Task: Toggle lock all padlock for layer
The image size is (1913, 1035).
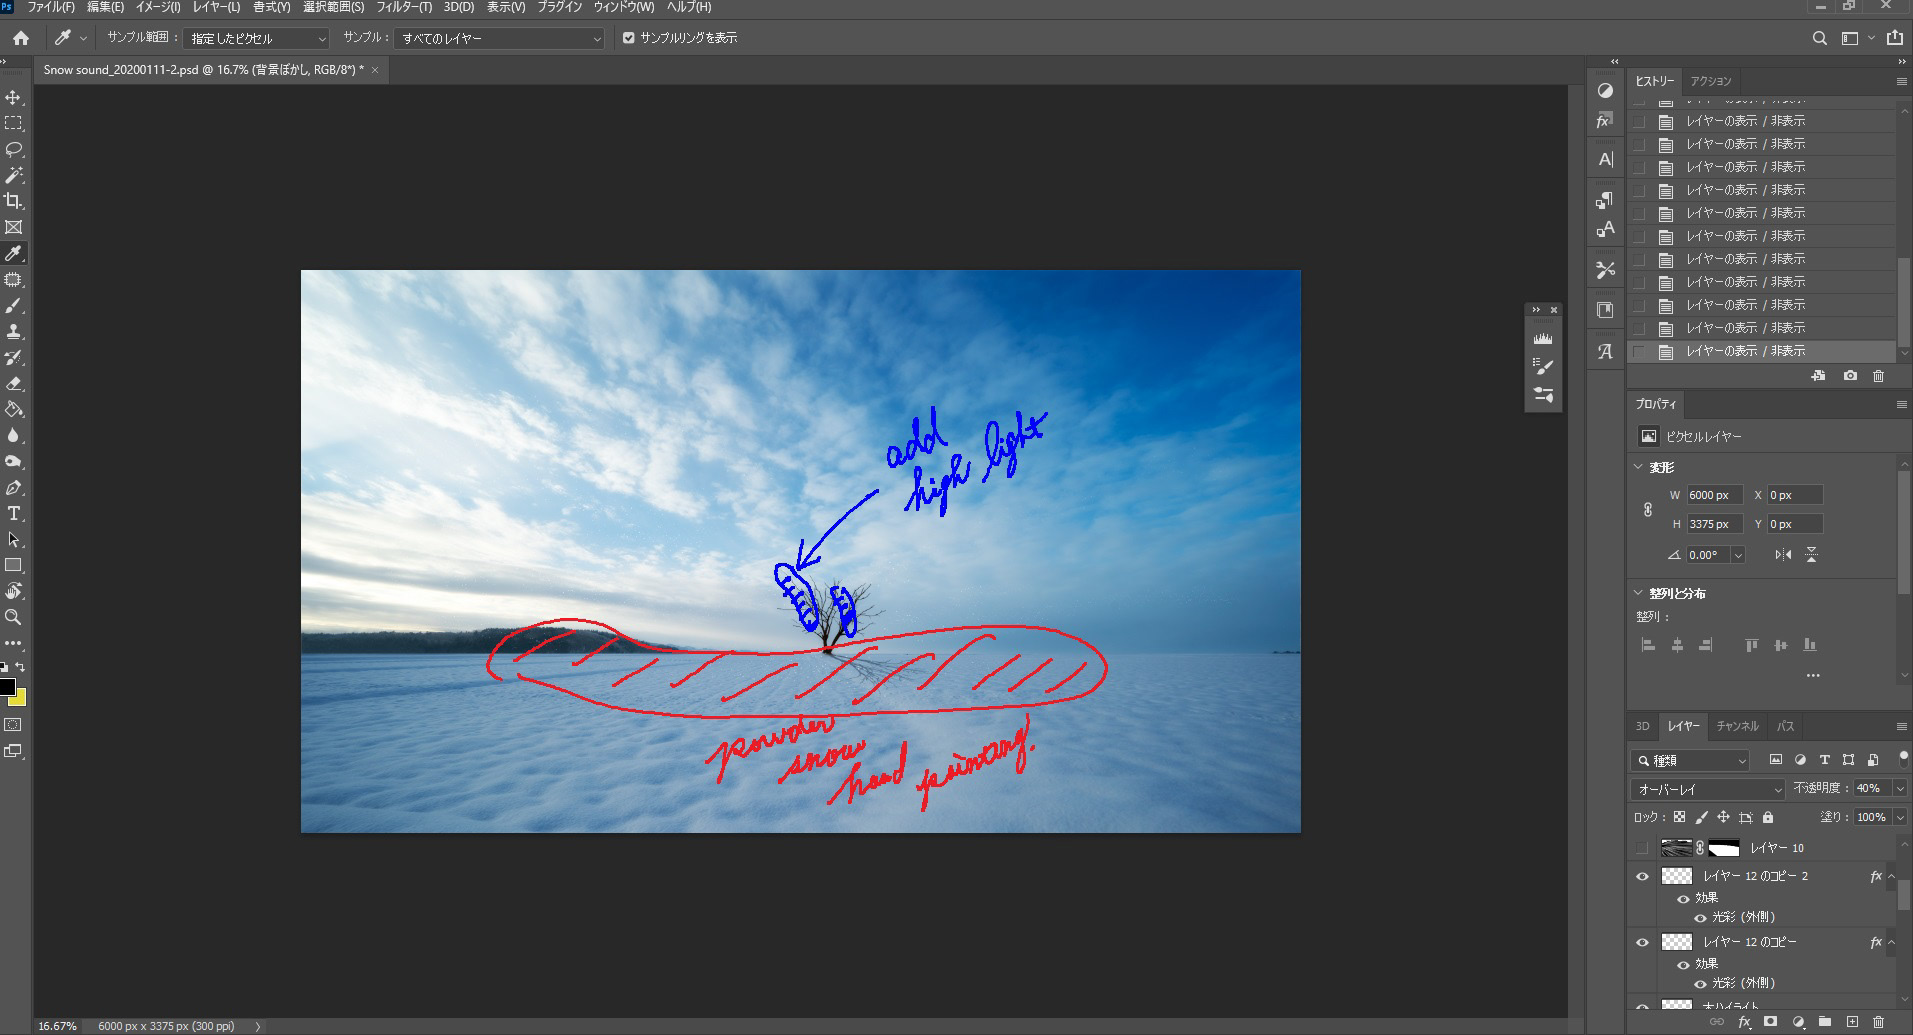Action: tap(1768, 817)
